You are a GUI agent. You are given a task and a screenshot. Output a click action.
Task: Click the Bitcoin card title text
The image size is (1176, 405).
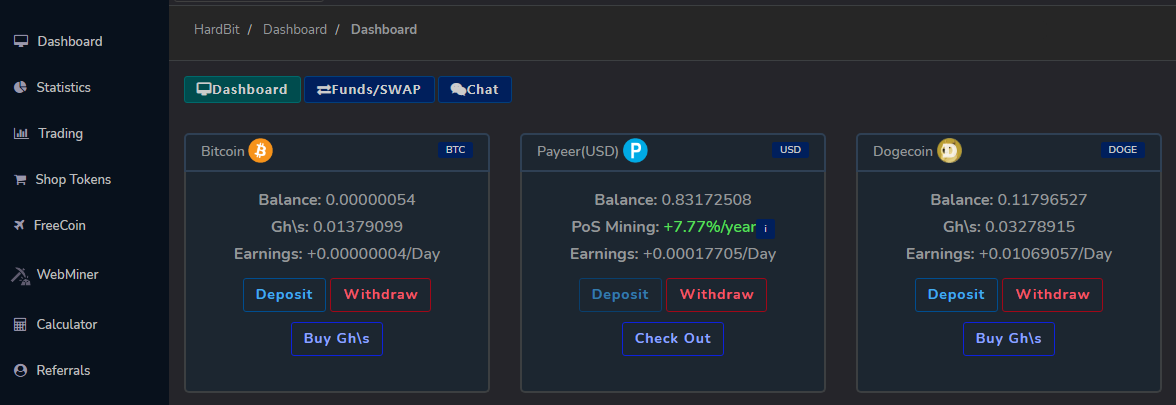coord(223,152)
